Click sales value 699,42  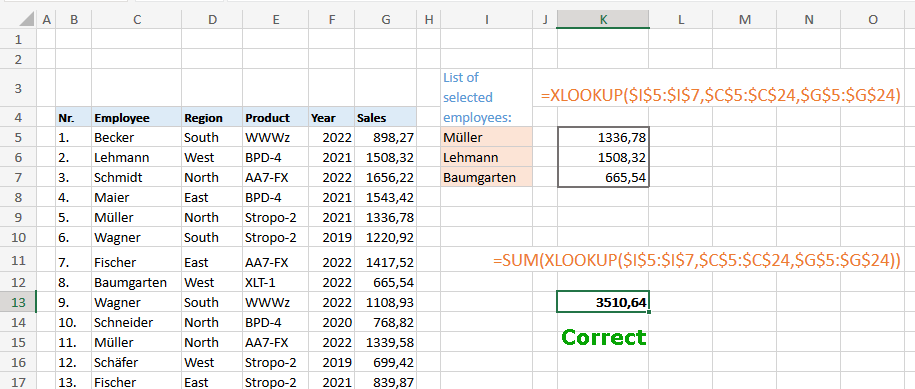pyautogui.click(x=385, y=363)
